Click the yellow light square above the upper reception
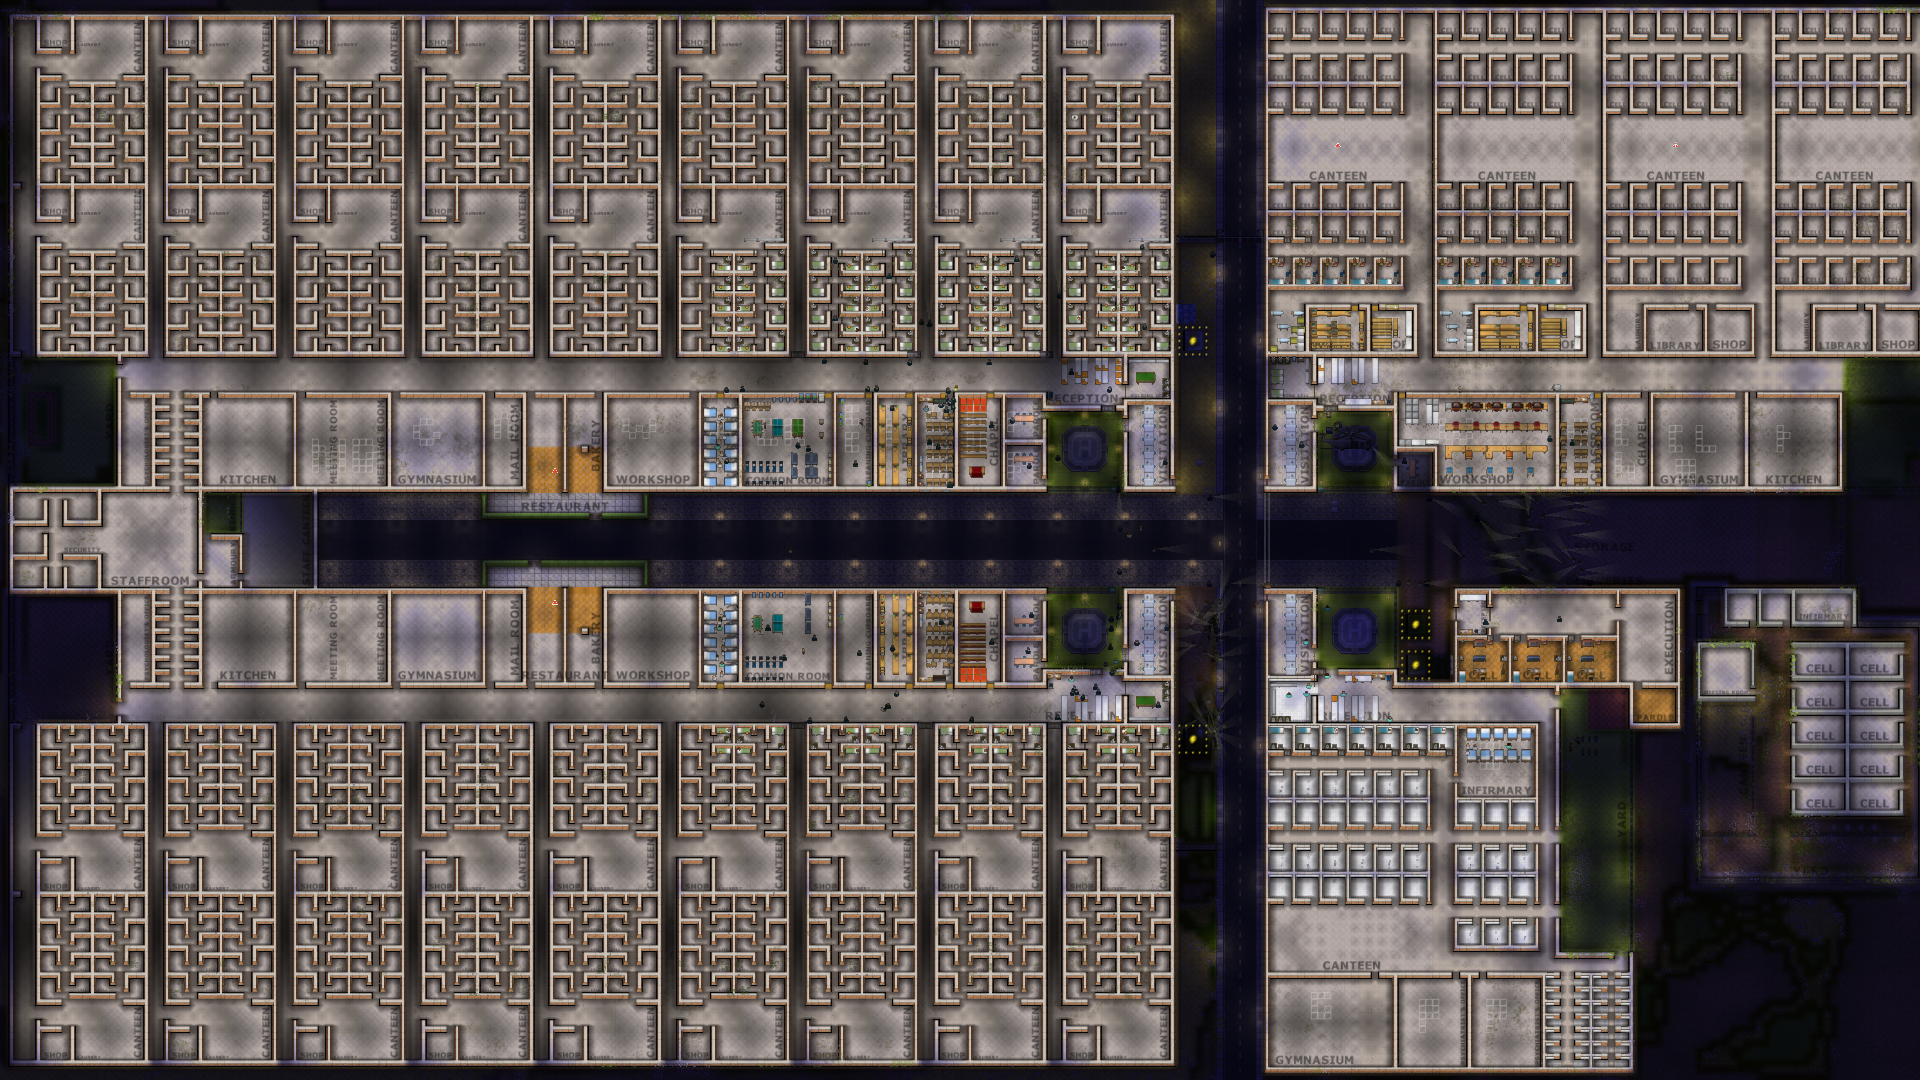Viewport: 1920px width, 1080px height. (x=1192, y=341)
